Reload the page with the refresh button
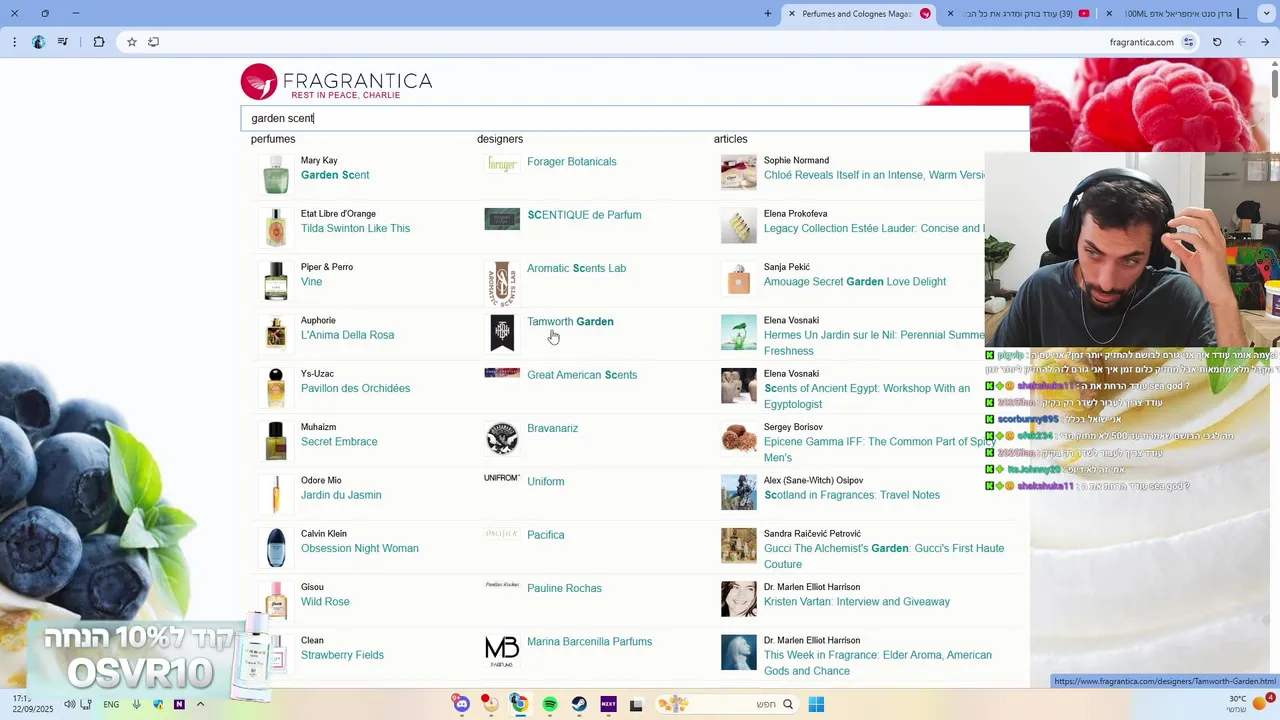Viewport: 1280px width, 720px height. (x=1217, y=42)
